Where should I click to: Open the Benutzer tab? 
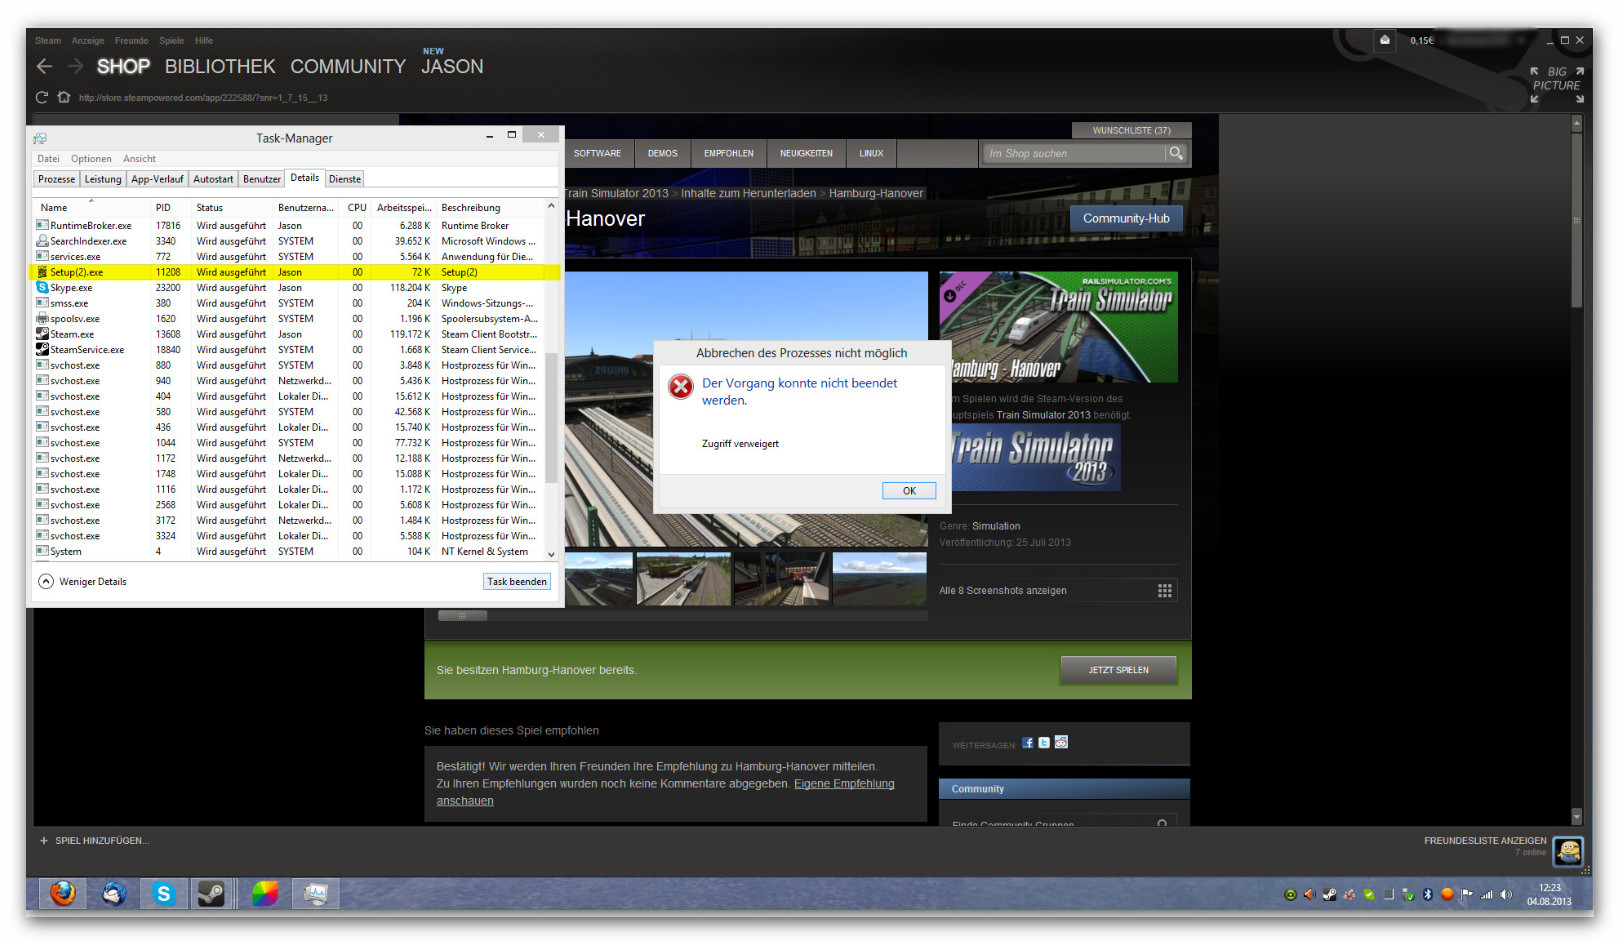(262, 179)
